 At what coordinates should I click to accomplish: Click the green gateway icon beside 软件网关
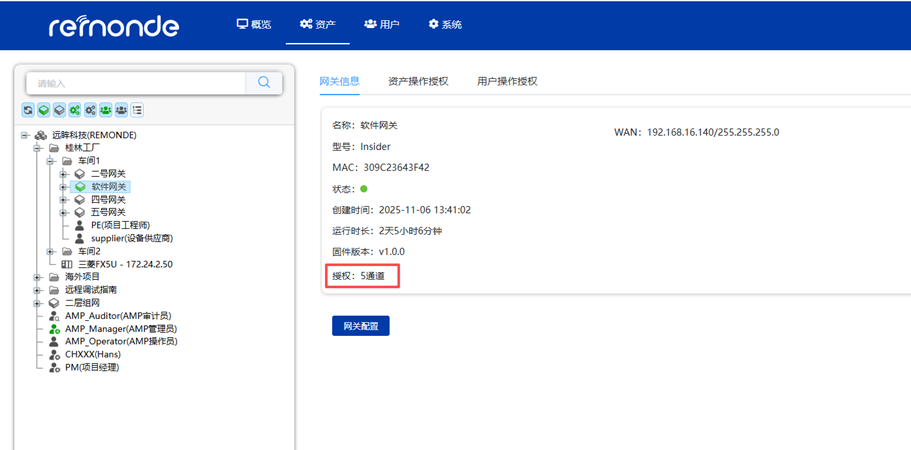(x=80, y=186)
